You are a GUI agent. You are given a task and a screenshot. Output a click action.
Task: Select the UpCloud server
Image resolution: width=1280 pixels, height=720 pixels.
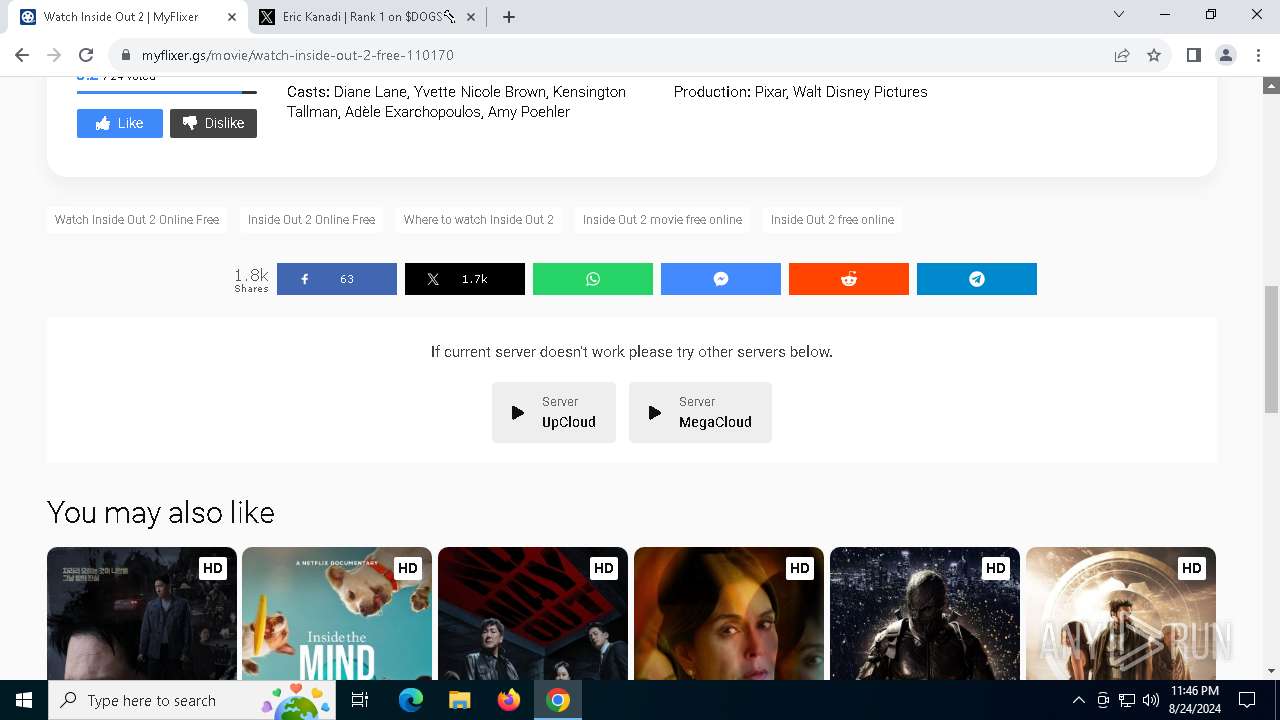pyautogui.click(x=554, y=412)
